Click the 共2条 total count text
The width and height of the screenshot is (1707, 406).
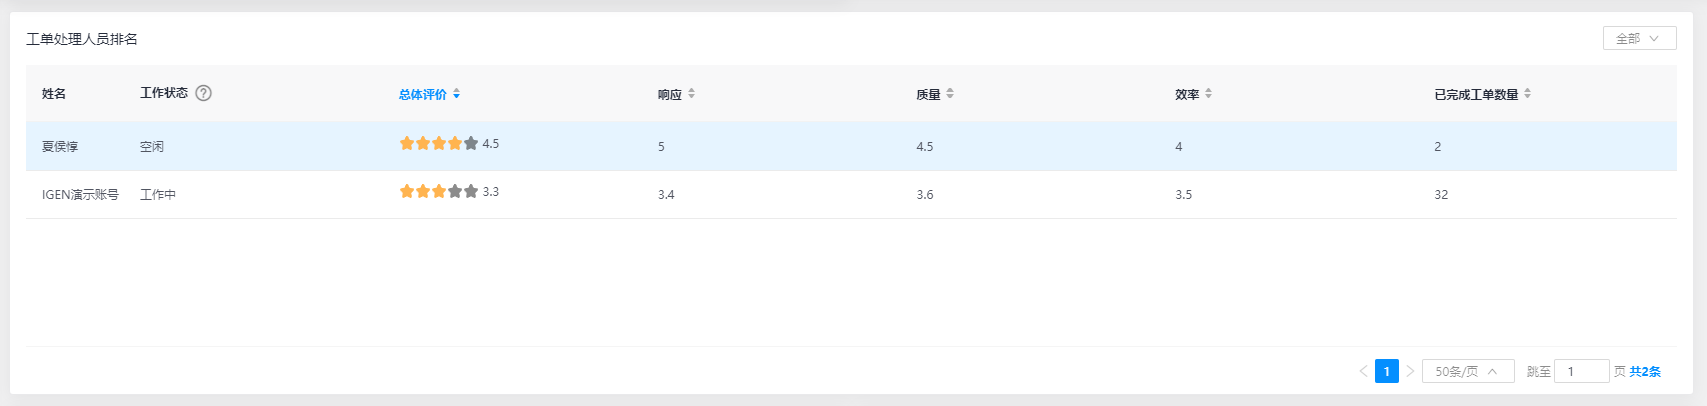(x=1645, y=371)
